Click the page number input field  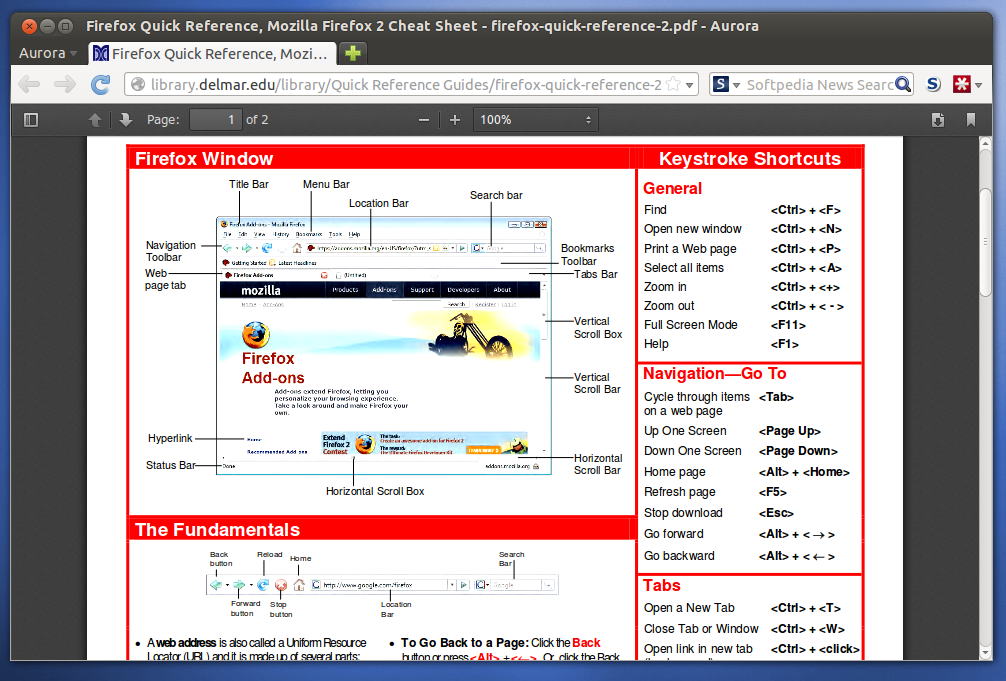(x=215, y=120)
